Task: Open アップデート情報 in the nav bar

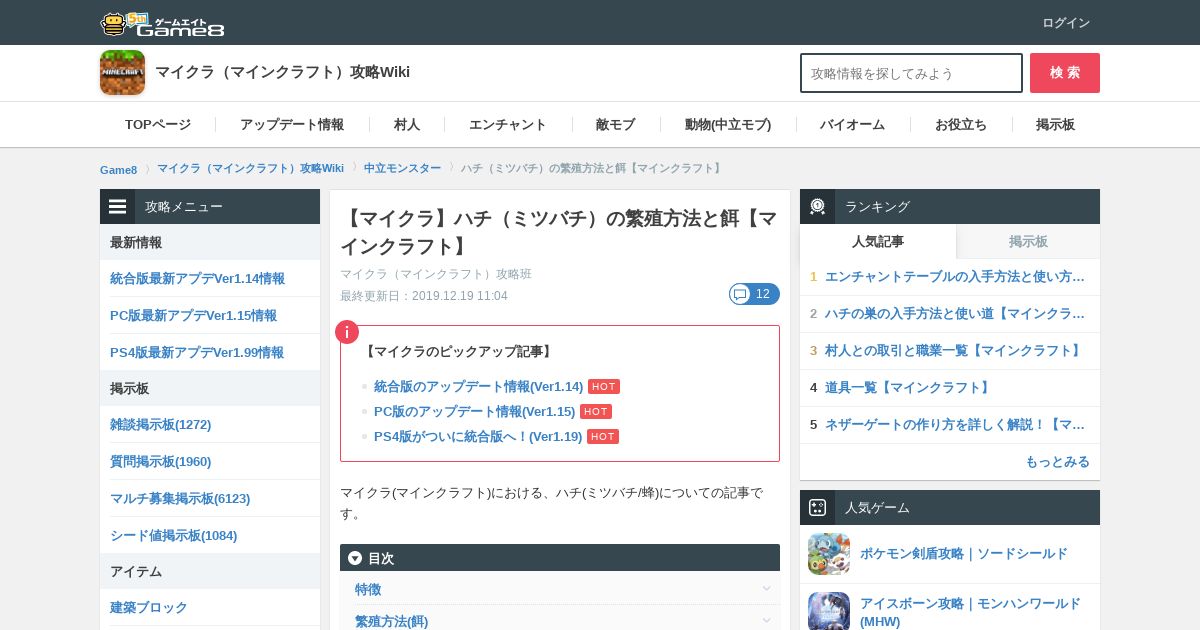Action: (292, 125)
